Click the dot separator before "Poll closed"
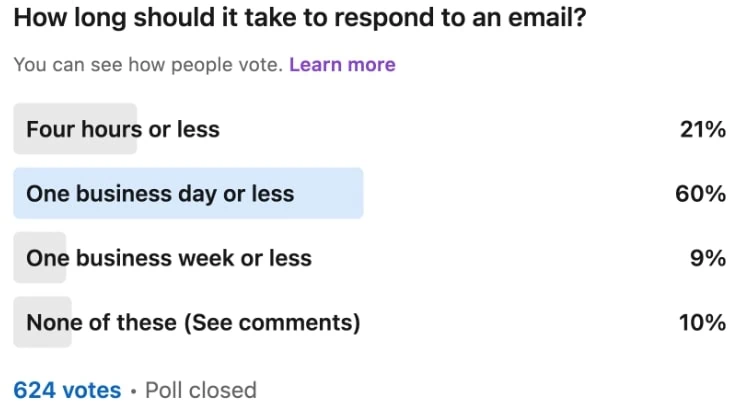The height and width of the screenshot is (415, 736). click(133, 390)
